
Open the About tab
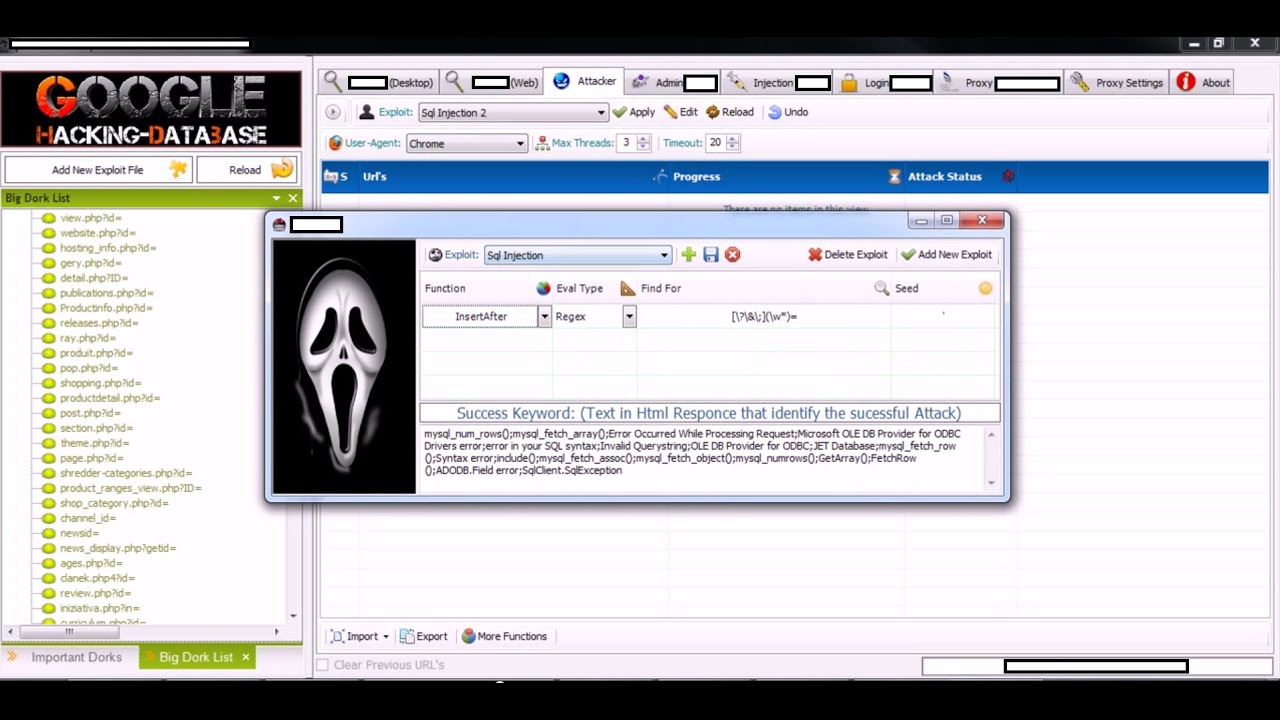pyautogui.click(x=1203, y=83)
